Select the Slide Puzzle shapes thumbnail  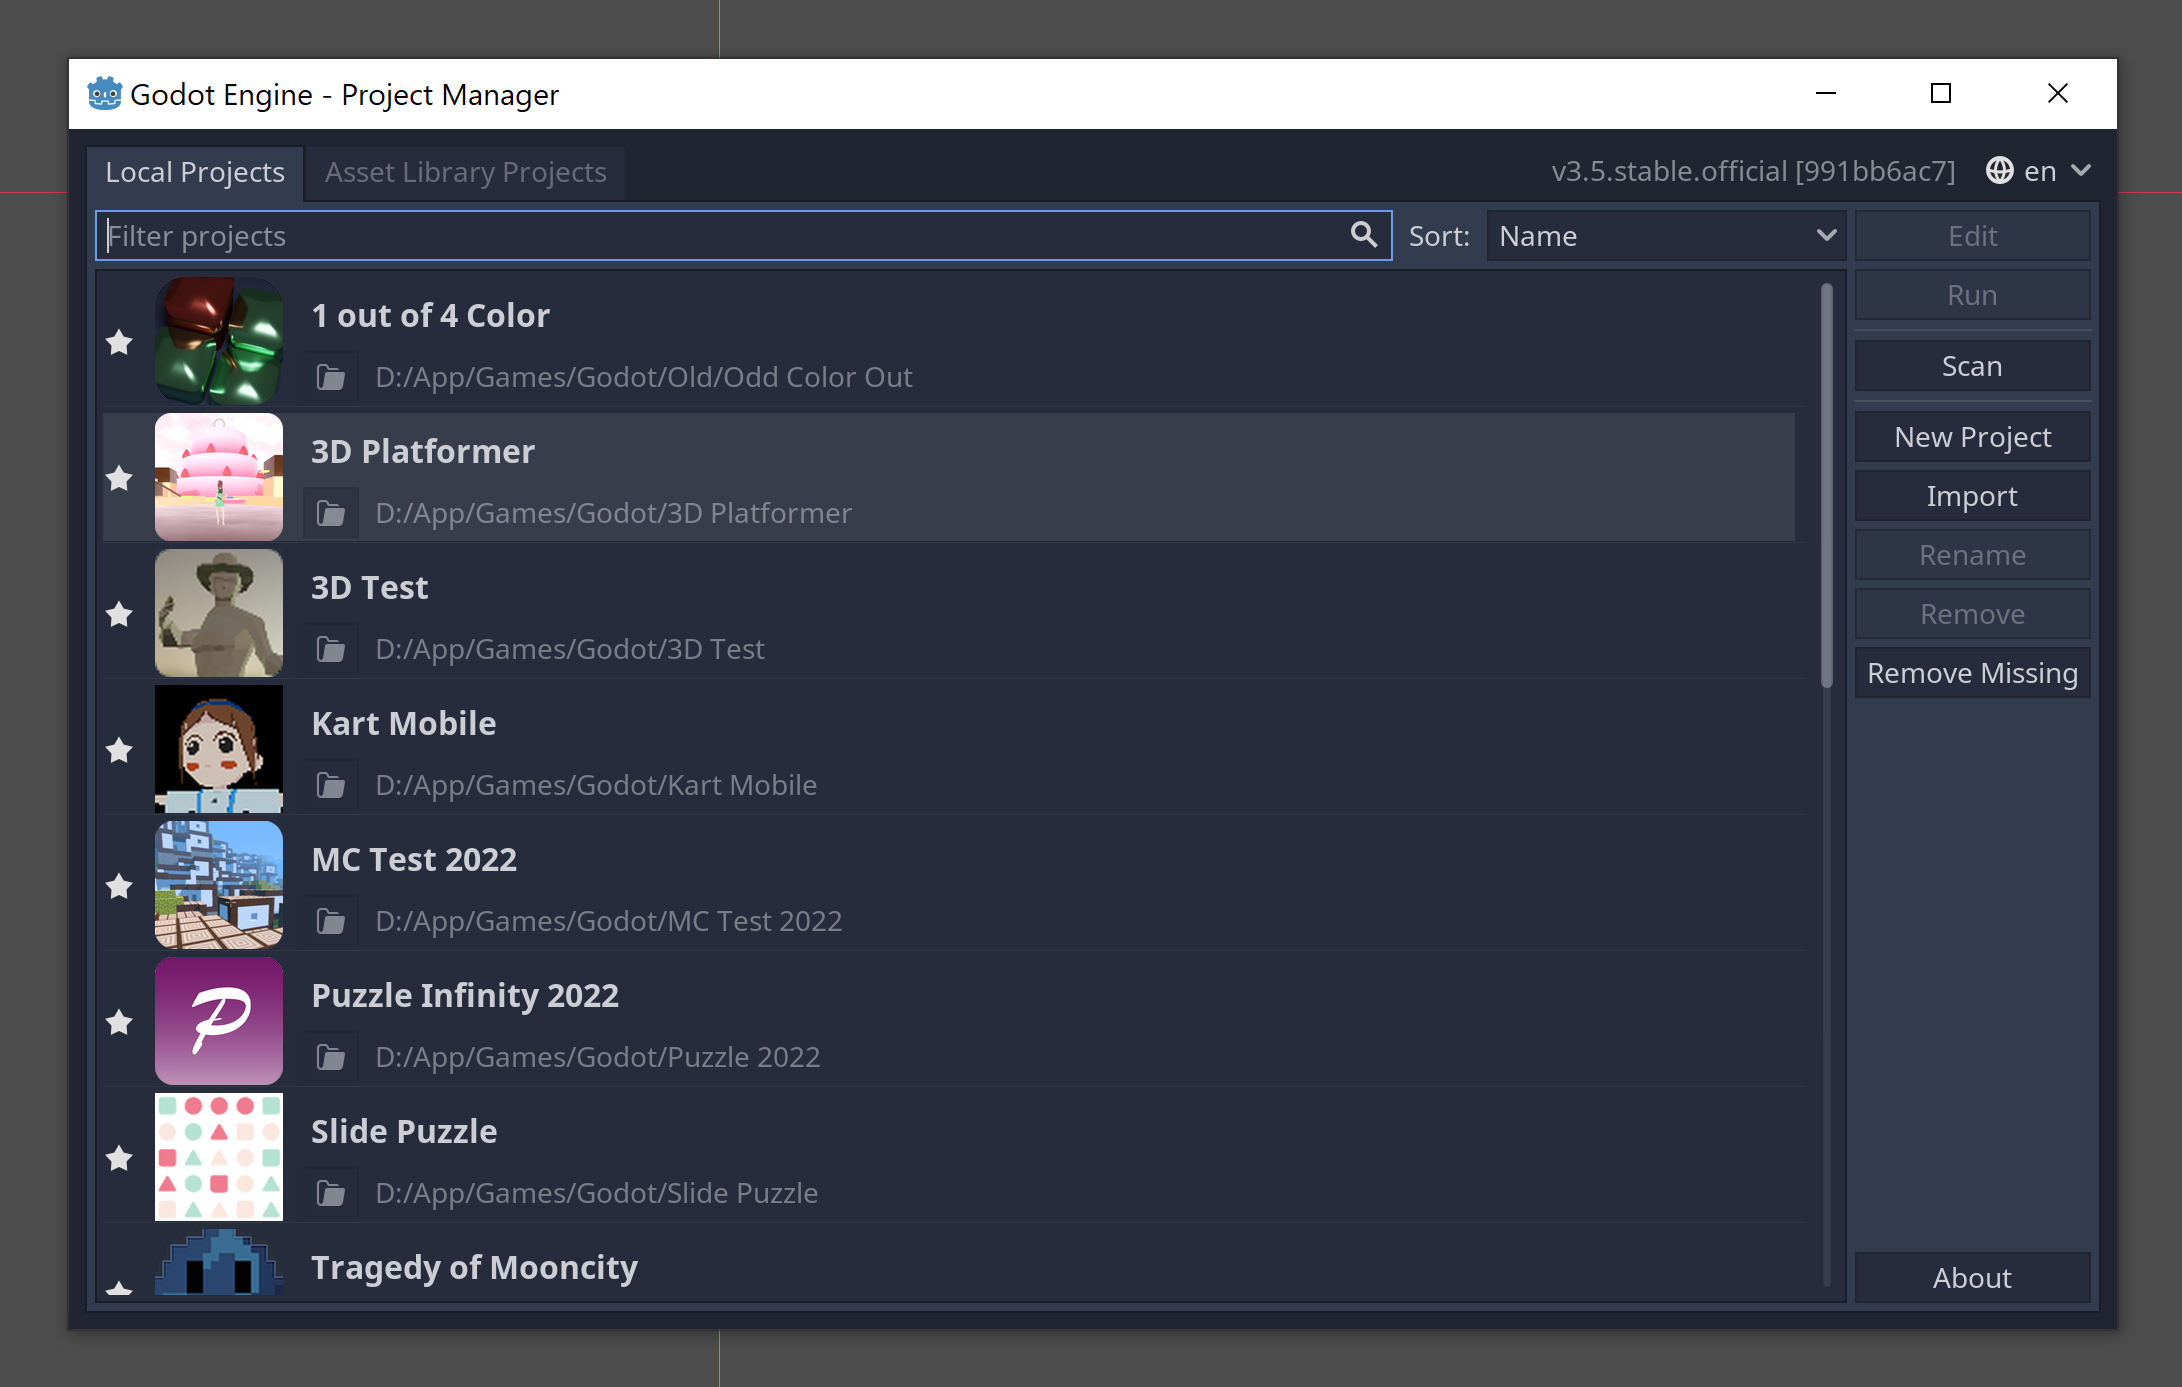coord(219,1157)
